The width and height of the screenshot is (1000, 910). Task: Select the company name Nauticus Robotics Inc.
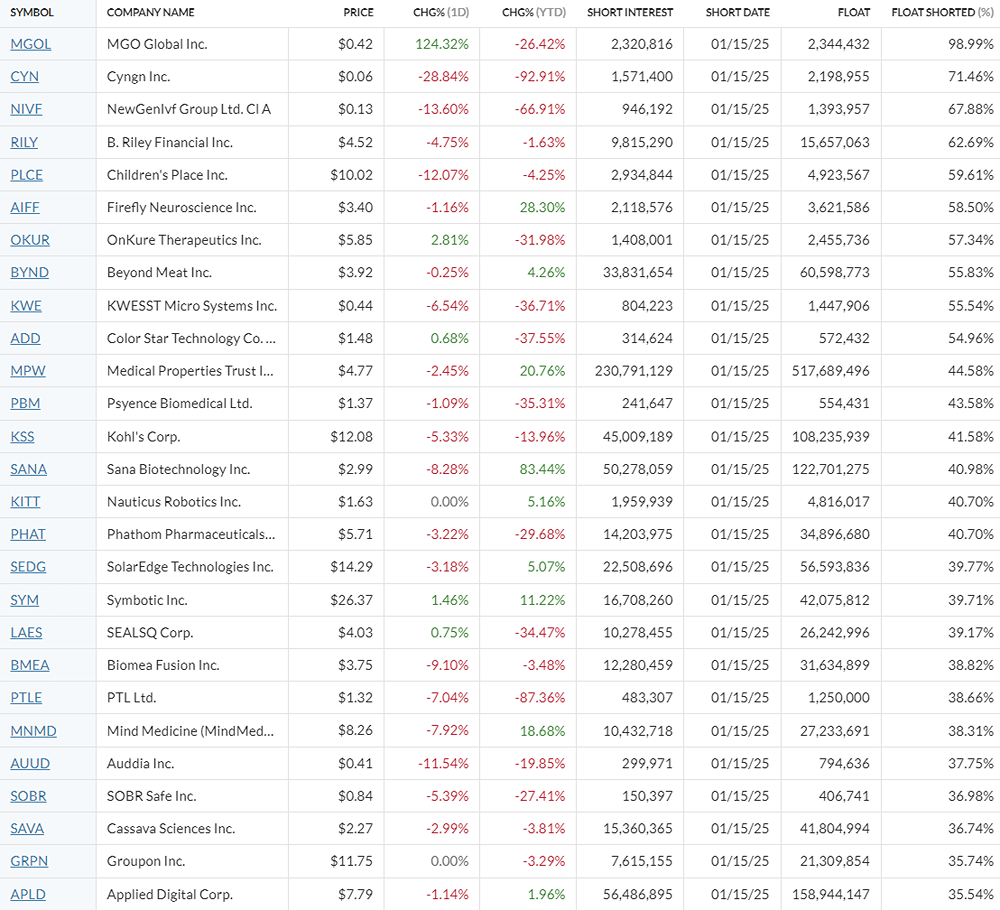coord(174,502)
